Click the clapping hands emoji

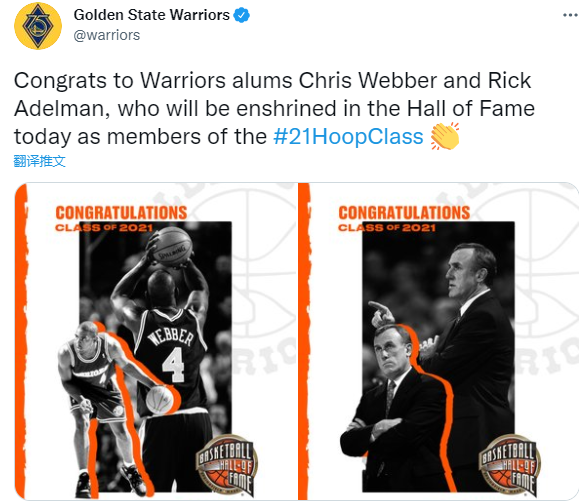[x=445, y=137]
